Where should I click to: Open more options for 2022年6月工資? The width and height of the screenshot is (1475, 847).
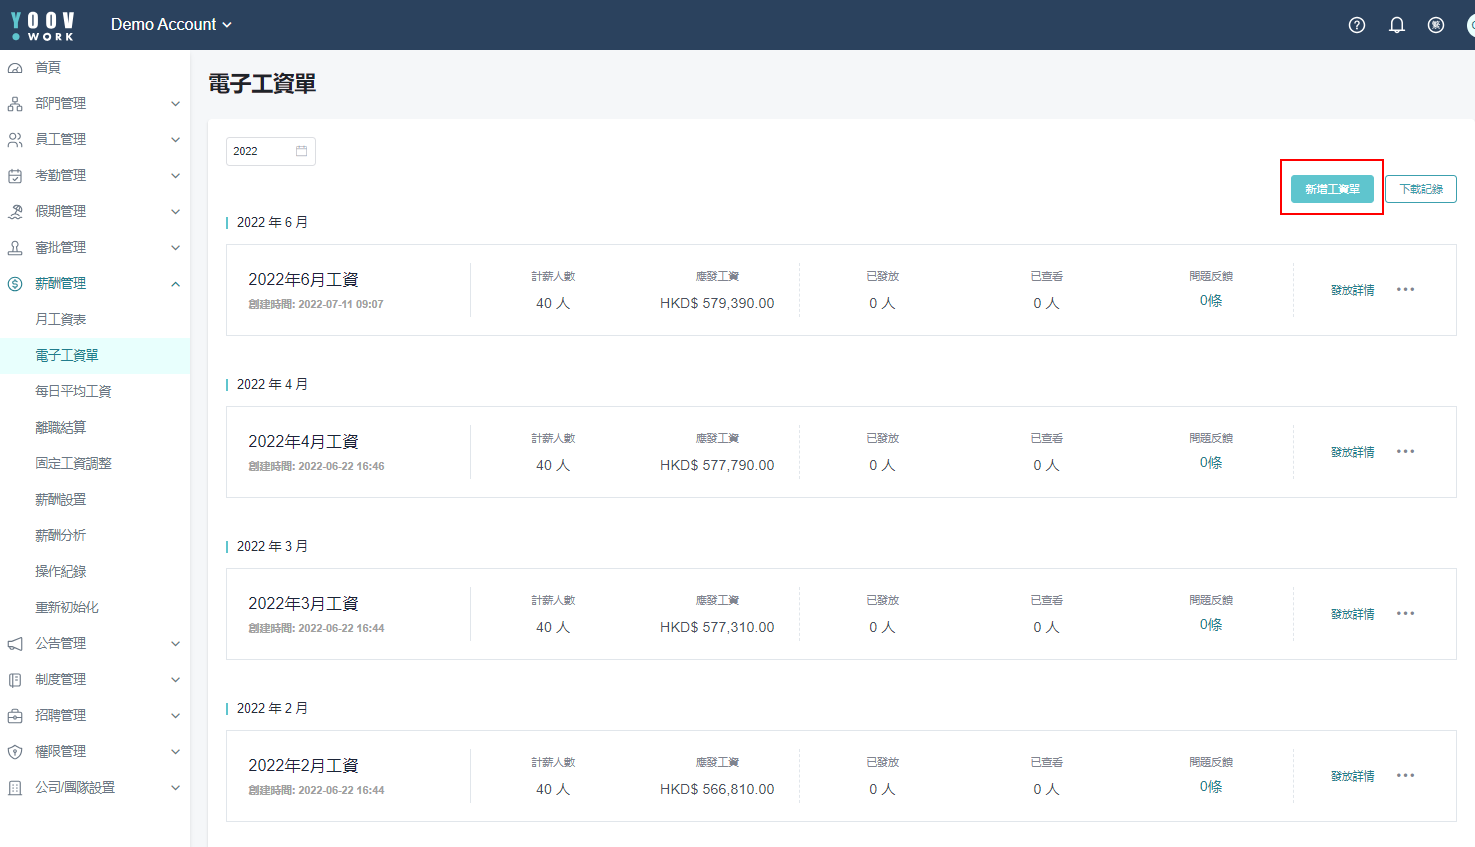tap(1405, 290)
